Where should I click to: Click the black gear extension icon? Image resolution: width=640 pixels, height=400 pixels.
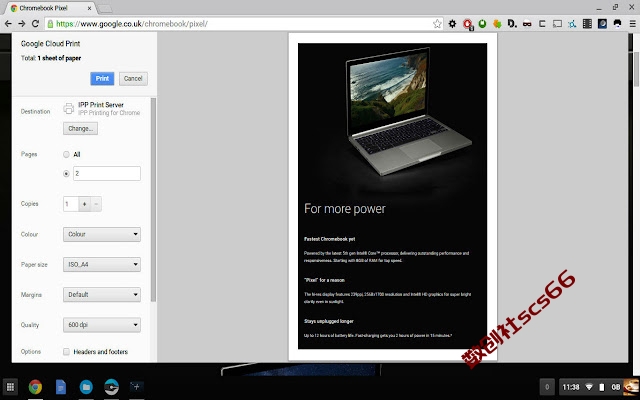click(x=452, y=24)
